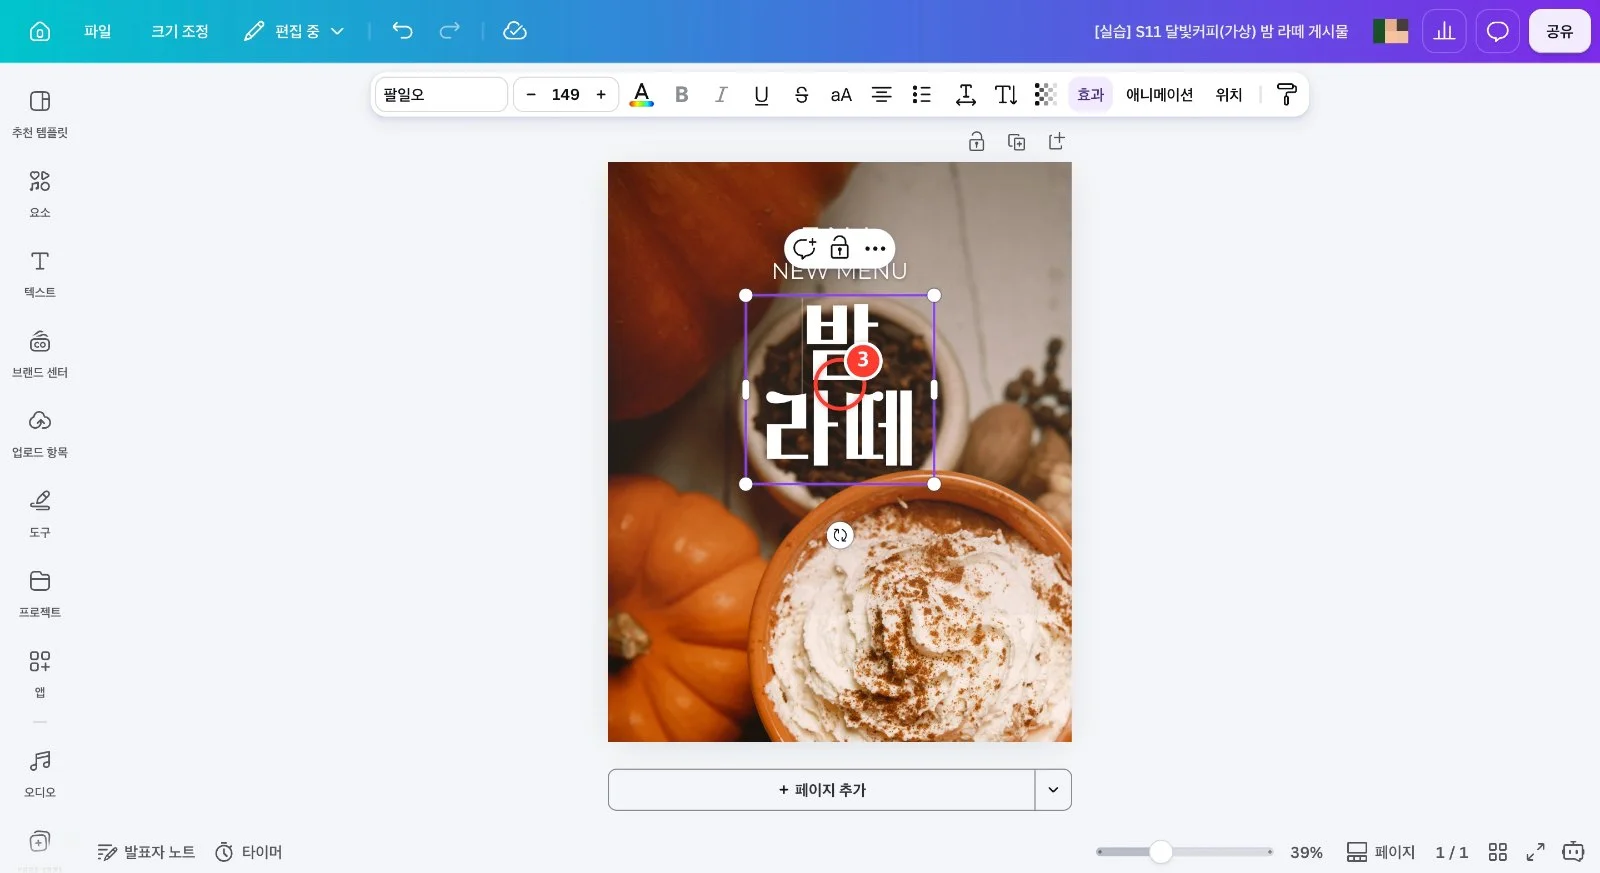The image size is (1600, 873).
Task: Undo the last action
Action: pyautogui.click(x=402, y=31)
